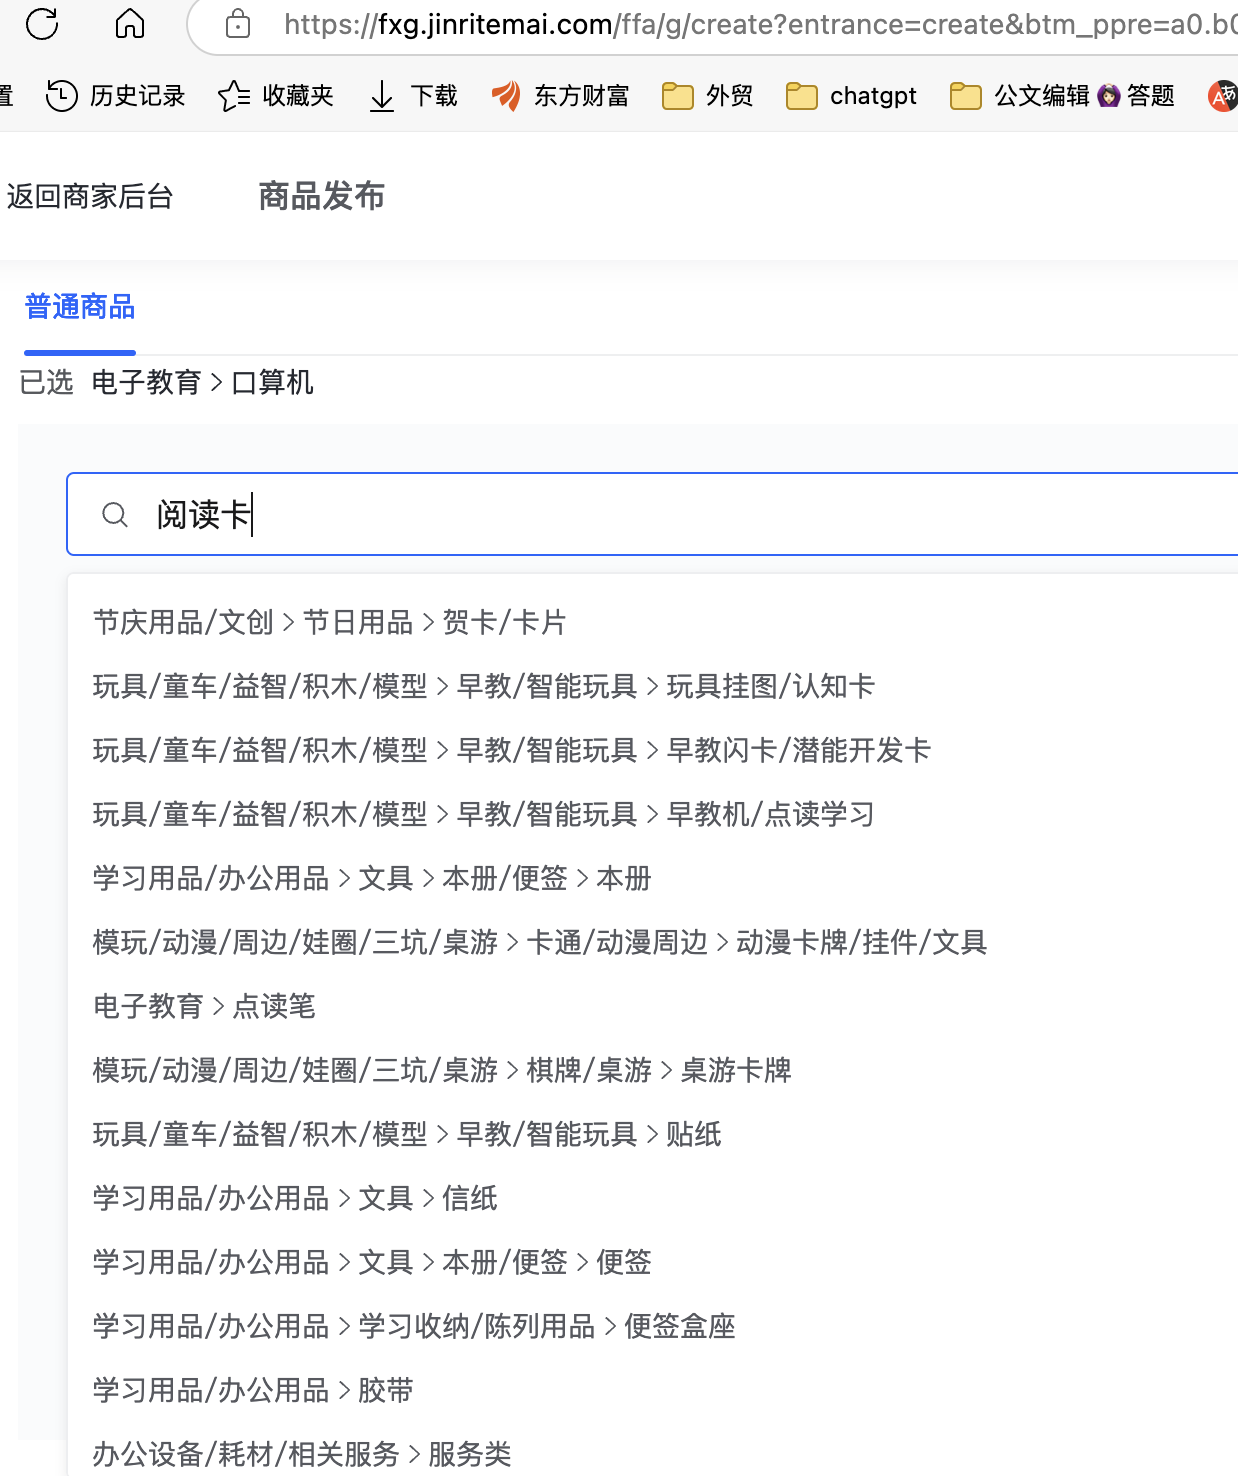The image size is (1238, 1476).
Task: Open the 历史记录 history bookmark
Action: (x=116, y=96)
